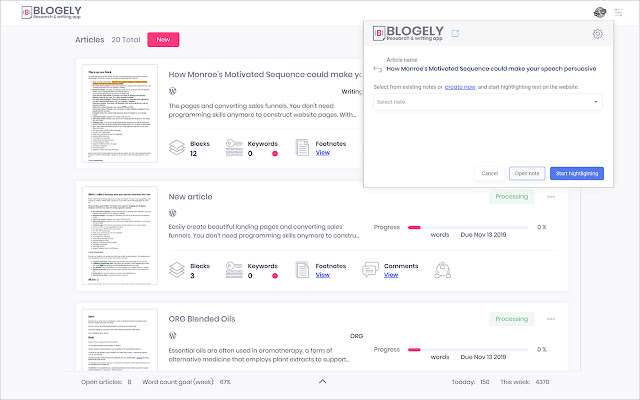View comments of New article
This screenshot has height=400, width=640.
[391, 275]
